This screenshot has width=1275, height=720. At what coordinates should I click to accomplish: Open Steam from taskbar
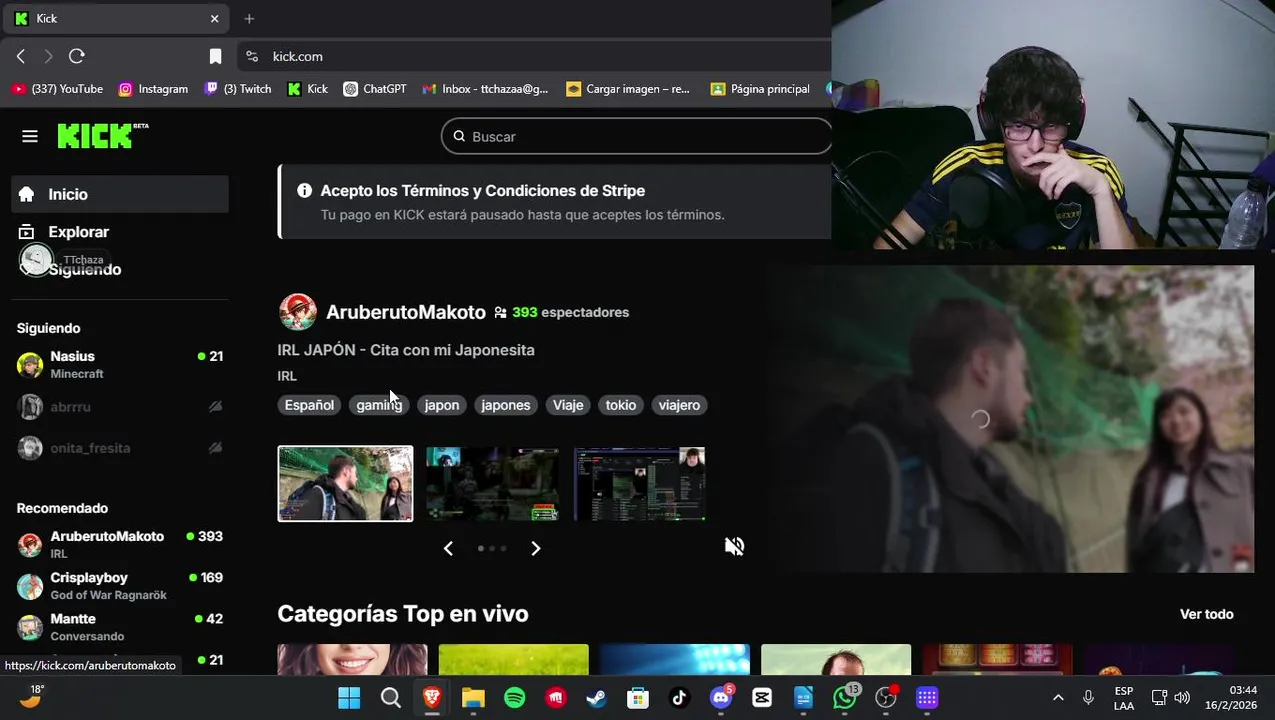[597, 698]
